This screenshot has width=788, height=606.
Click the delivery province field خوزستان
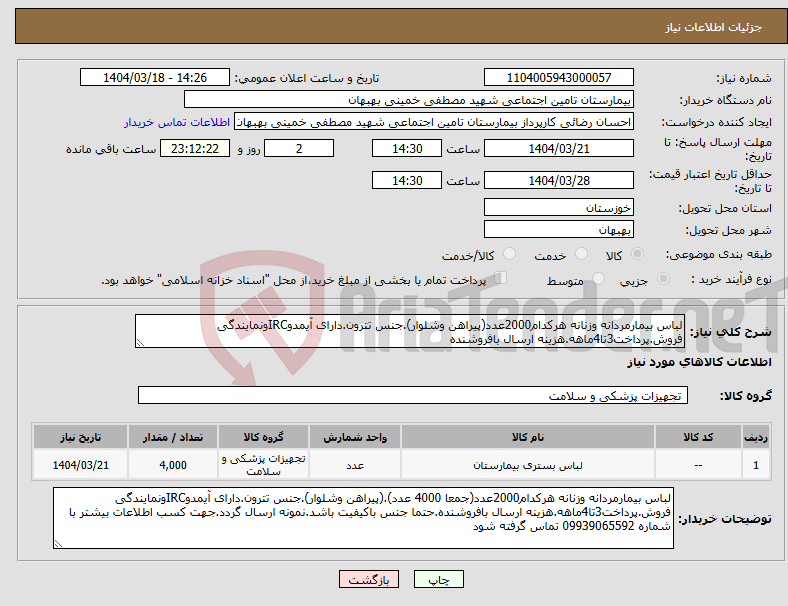point(559,207)
